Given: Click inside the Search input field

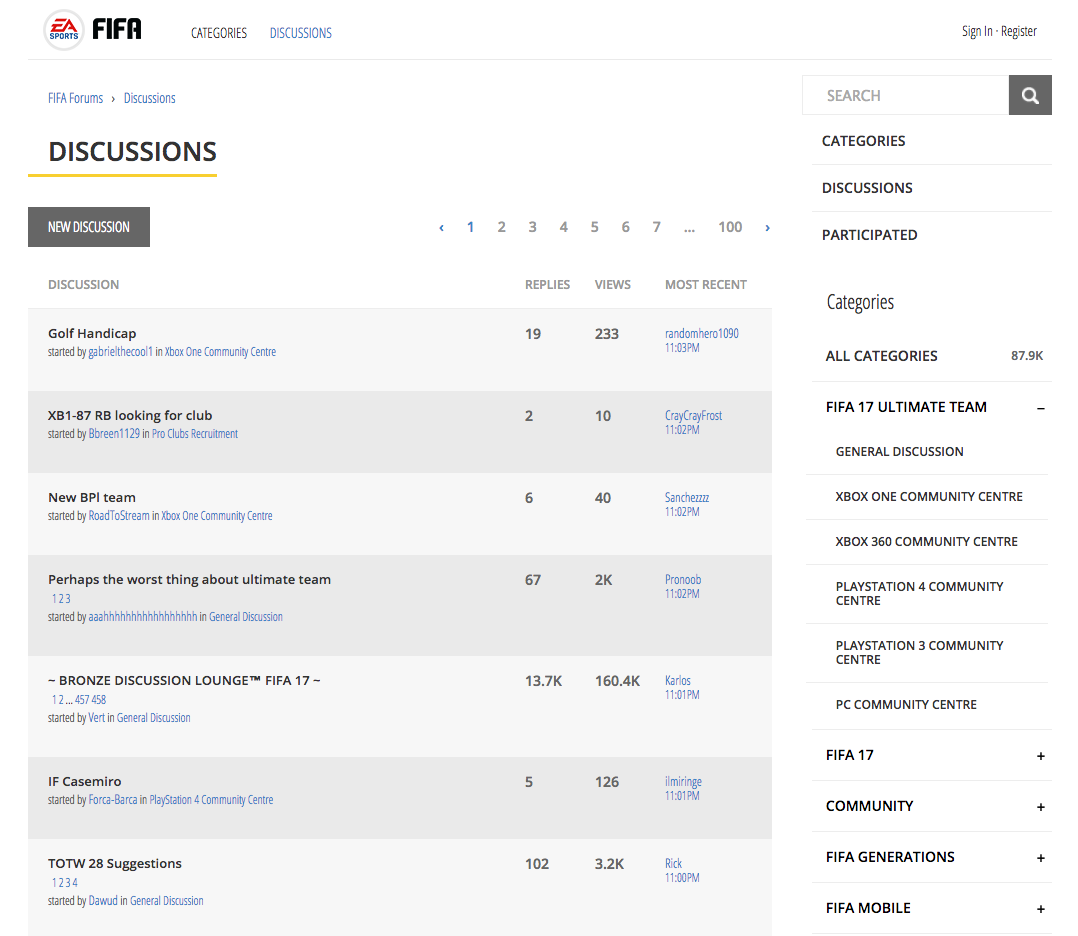Looking at the screenshot, I should (x=905, y=95).
